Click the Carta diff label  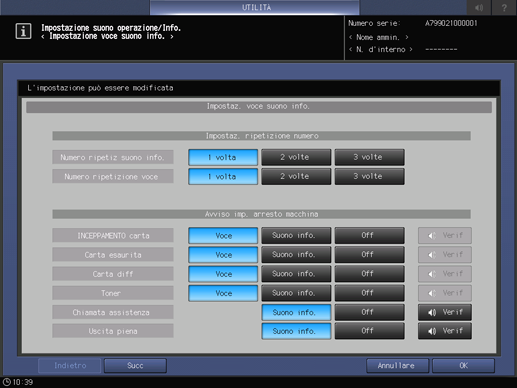click(x=113, y=274)
